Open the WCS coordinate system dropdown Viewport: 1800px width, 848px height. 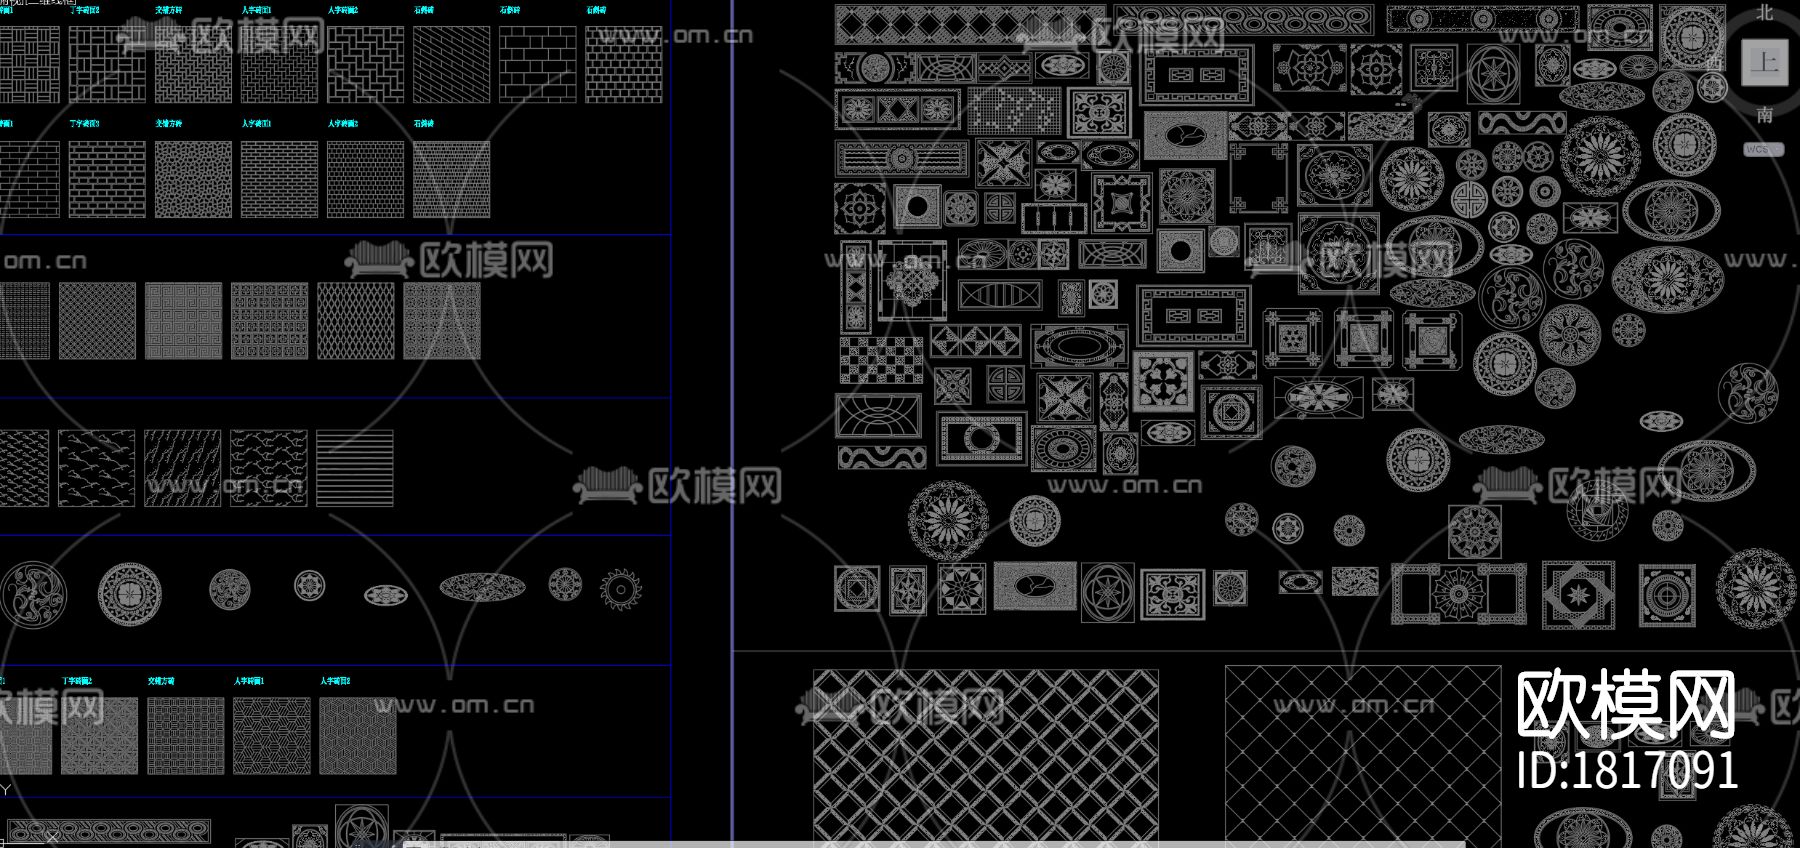1763,149
